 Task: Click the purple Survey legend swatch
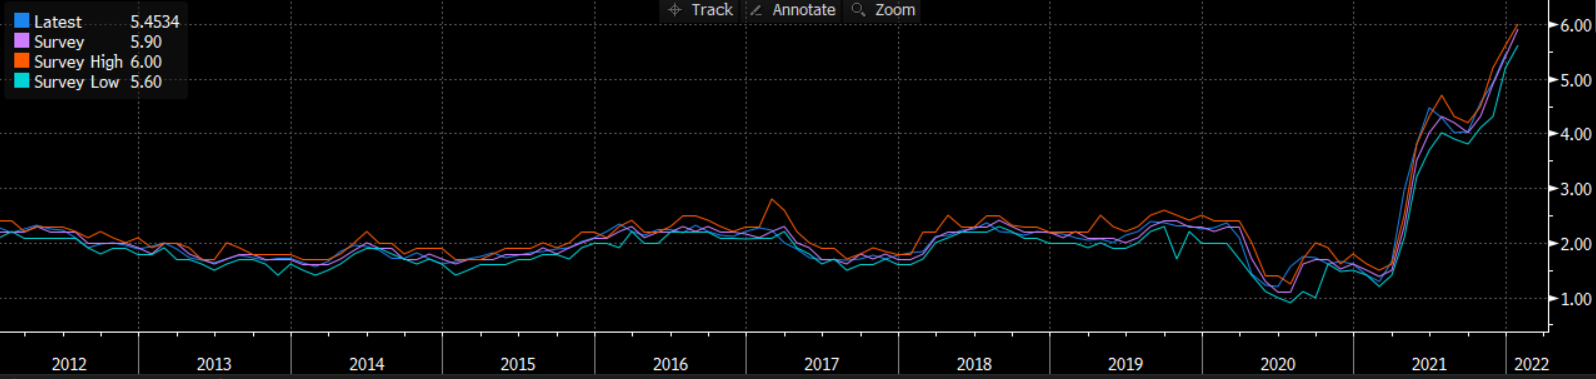(x=21, y=41)
